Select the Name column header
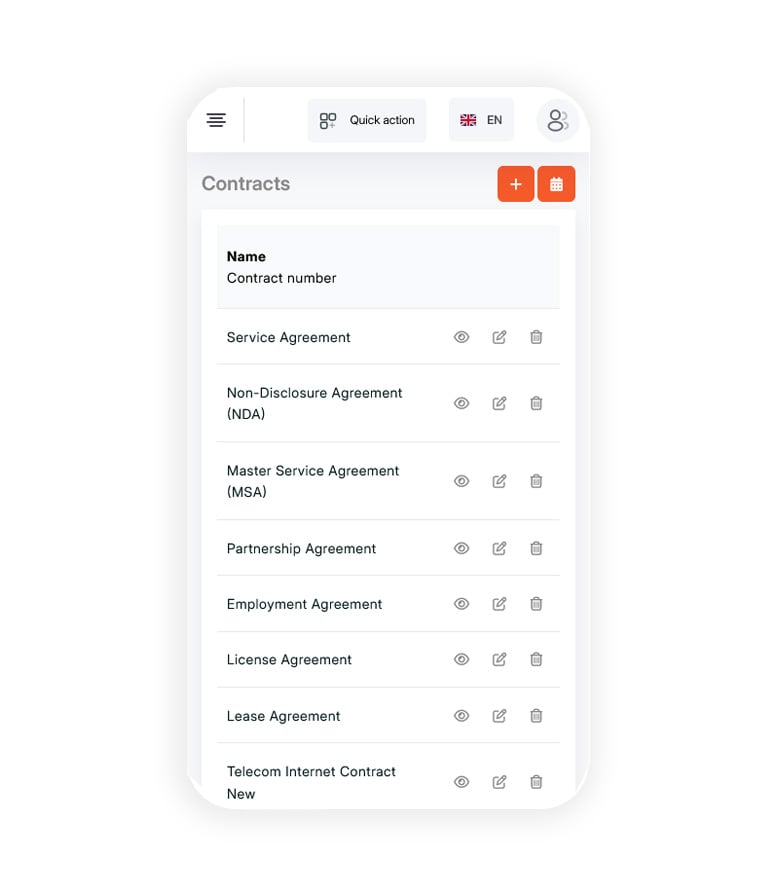Image resolution: width=776 pixels, height=896 pixels. (x=246, y=257)
